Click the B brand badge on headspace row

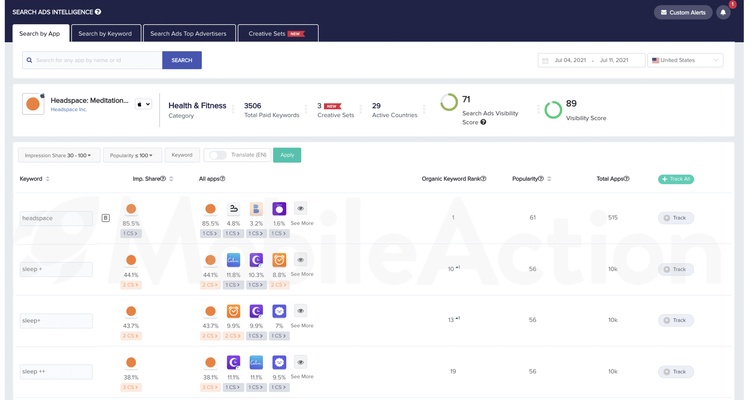coord(106,218)
